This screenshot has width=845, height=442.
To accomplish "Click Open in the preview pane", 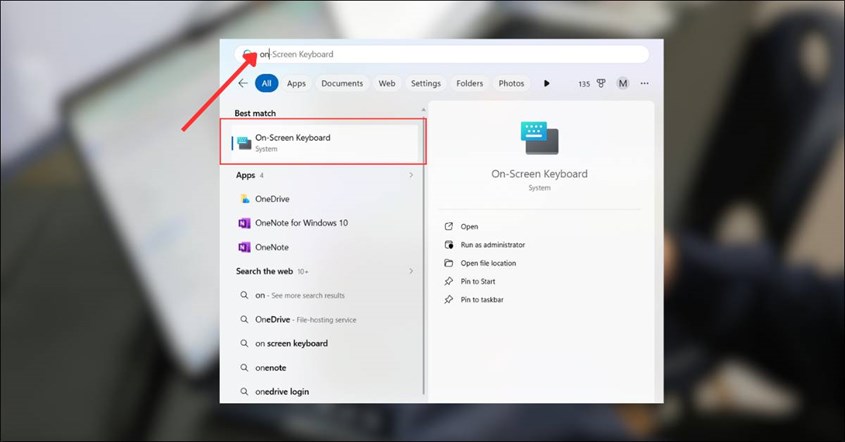I will tap(469, 226).
